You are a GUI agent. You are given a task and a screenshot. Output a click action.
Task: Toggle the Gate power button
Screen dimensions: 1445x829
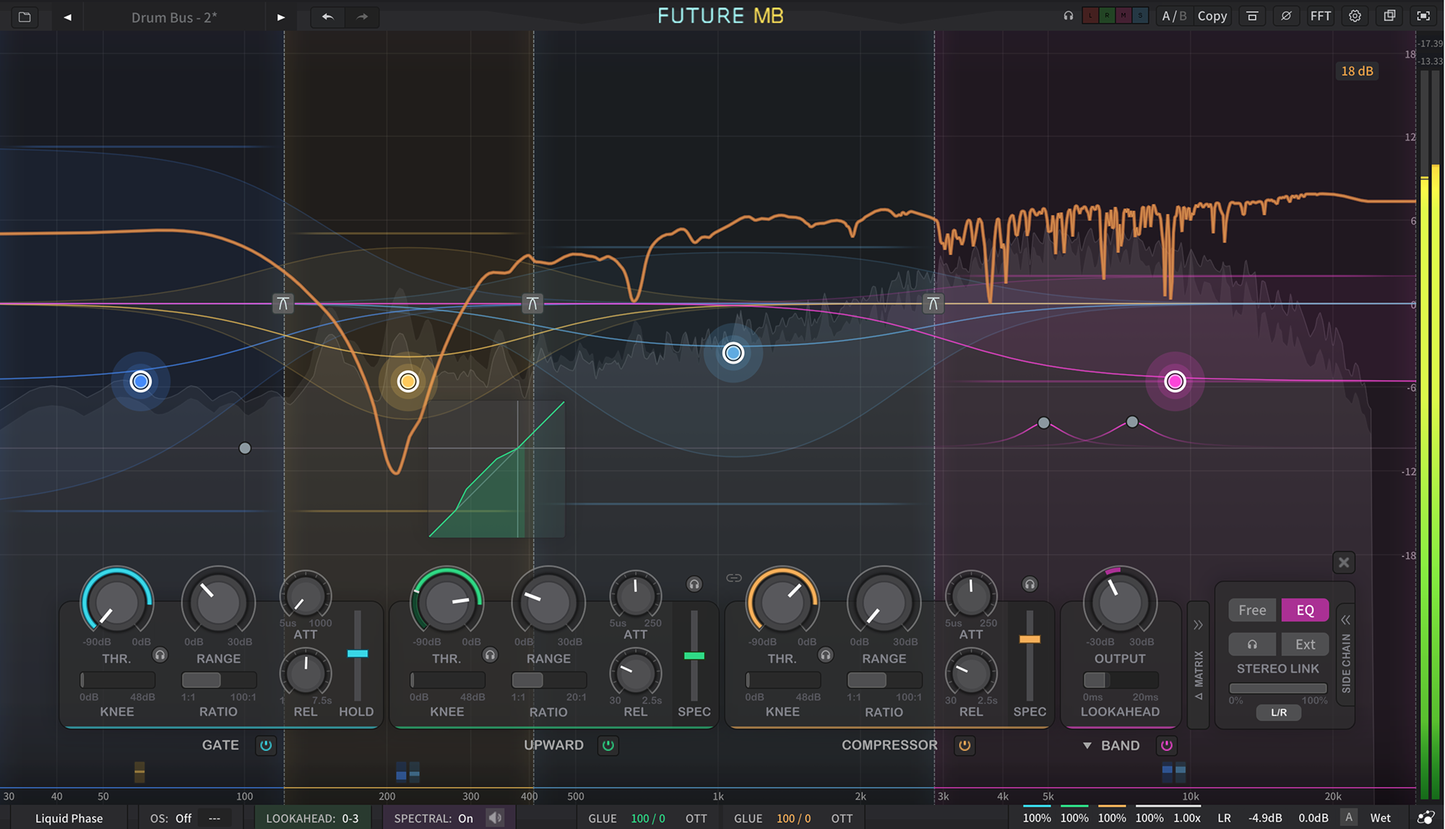[x=265, y=745]
